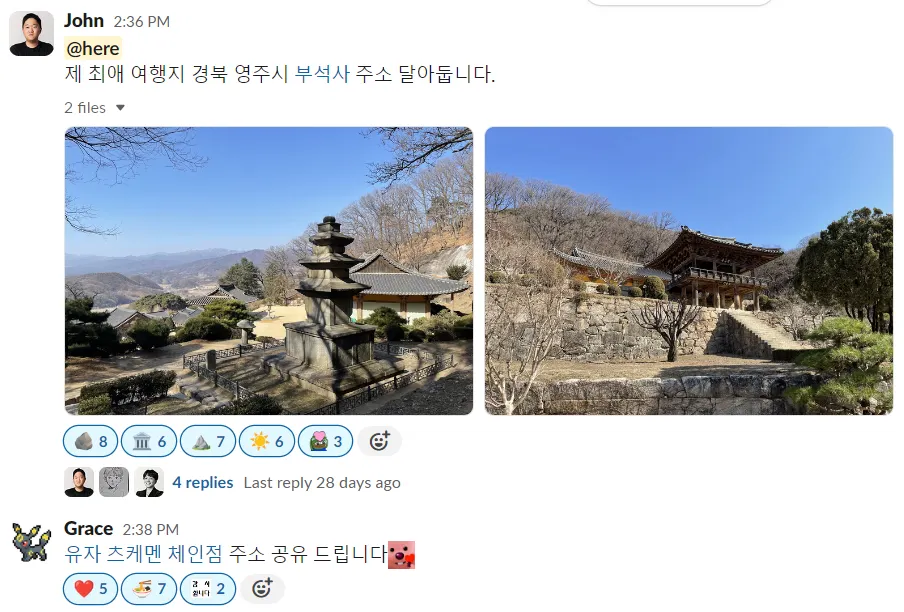904x612 pixels.
Task: Click the Korean text reaction showing 2
Action: 208,588
